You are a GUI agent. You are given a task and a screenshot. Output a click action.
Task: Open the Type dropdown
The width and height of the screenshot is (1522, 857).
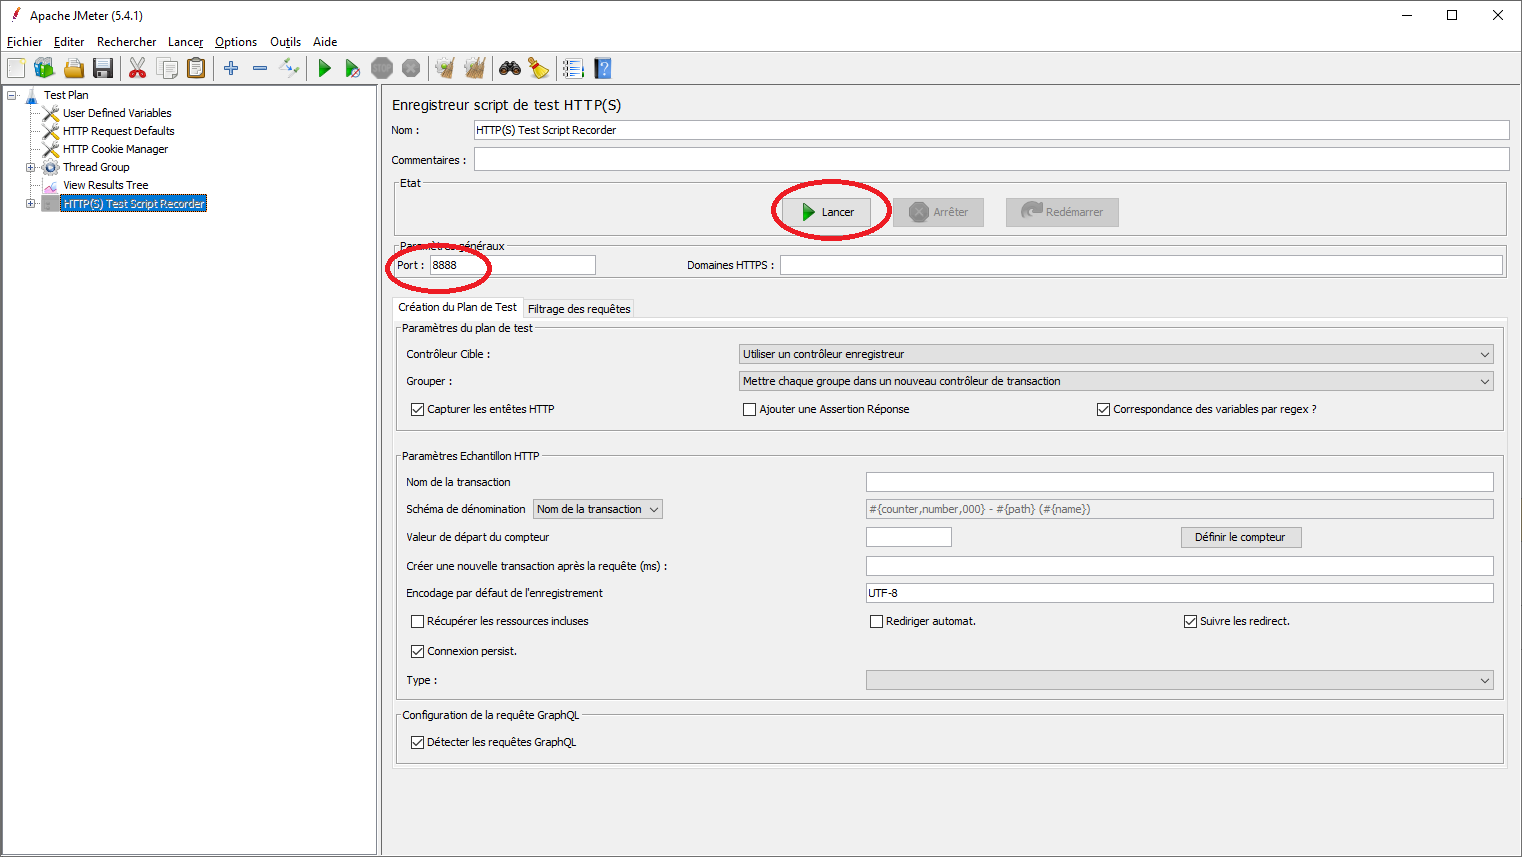(1180, 680)
